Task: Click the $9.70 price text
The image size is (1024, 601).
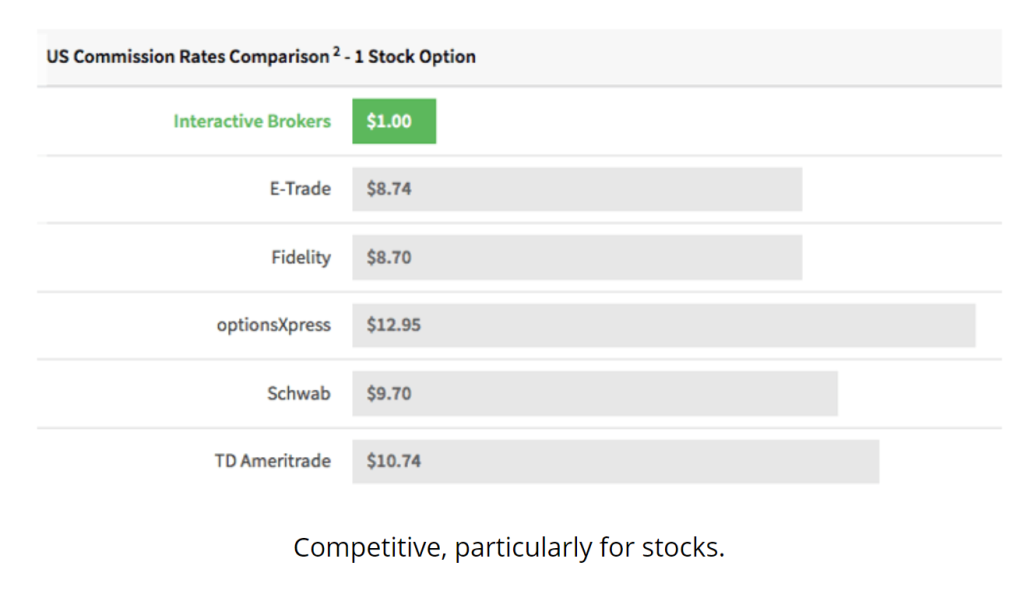Action: (389, 393)
